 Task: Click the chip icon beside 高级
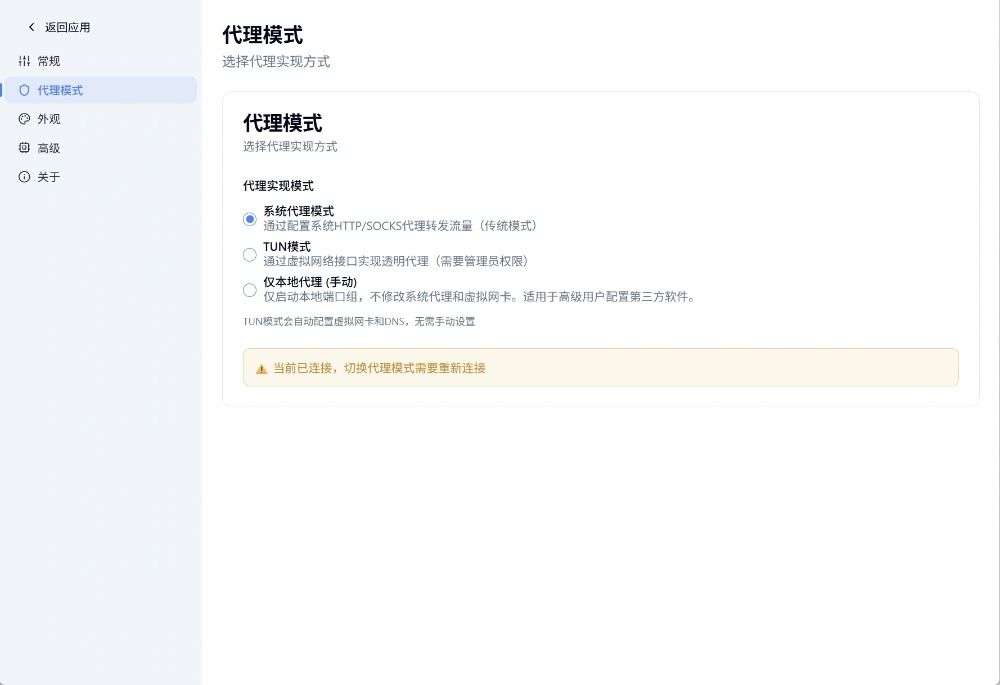click(x=25, y=148)
